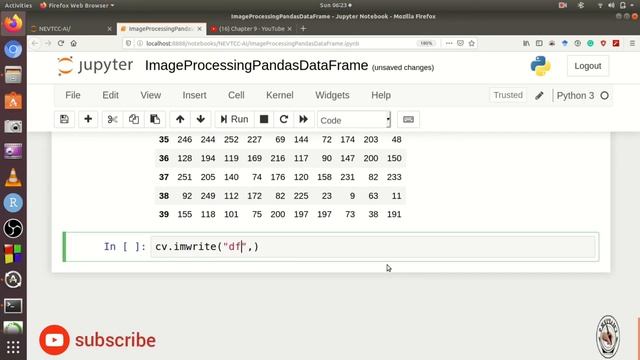Open Terminal from the dock
Image resolution: width=640 pixels, height=360 pixels.
click(x=13, y=306)
